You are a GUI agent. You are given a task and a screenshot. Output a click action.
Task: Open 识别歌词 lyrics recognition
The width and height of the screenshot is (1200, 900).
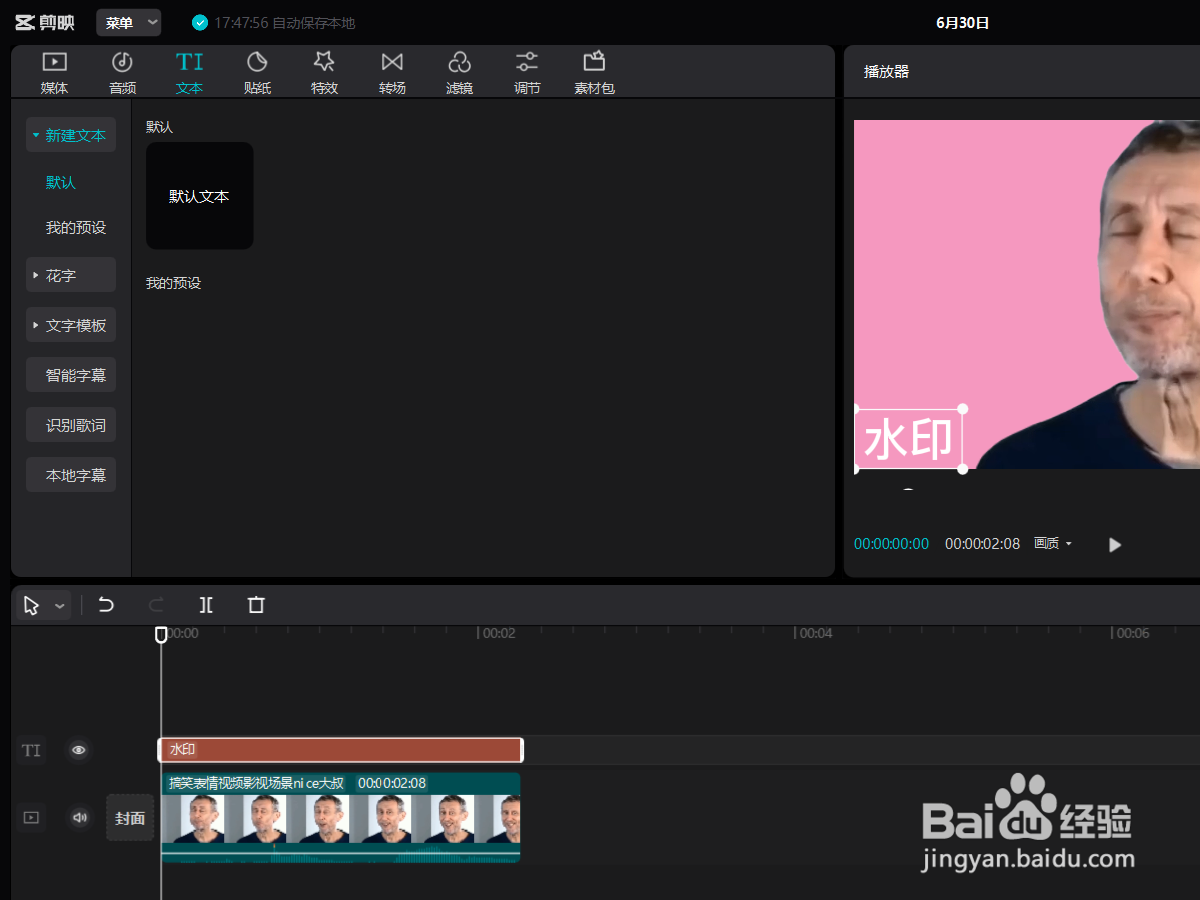point(71,425)
